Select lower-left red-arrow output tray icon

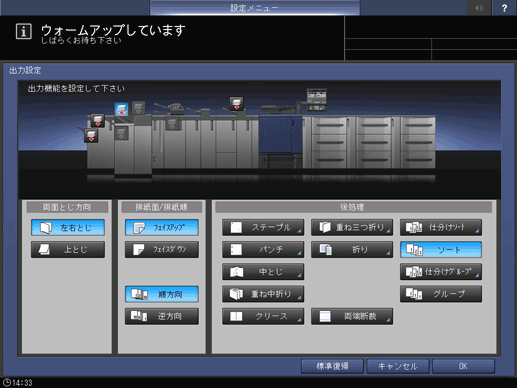coord(91,136)
